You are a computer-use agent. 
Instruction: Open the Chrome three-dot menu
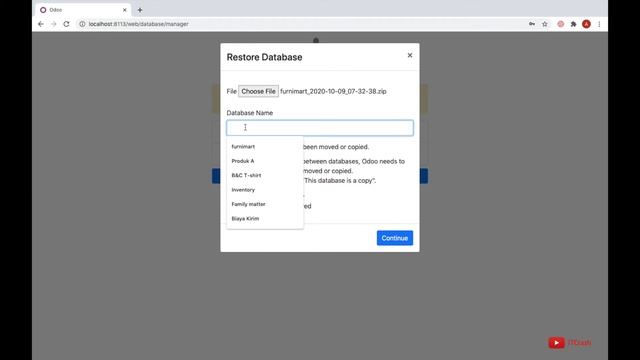tap(599, 24)
